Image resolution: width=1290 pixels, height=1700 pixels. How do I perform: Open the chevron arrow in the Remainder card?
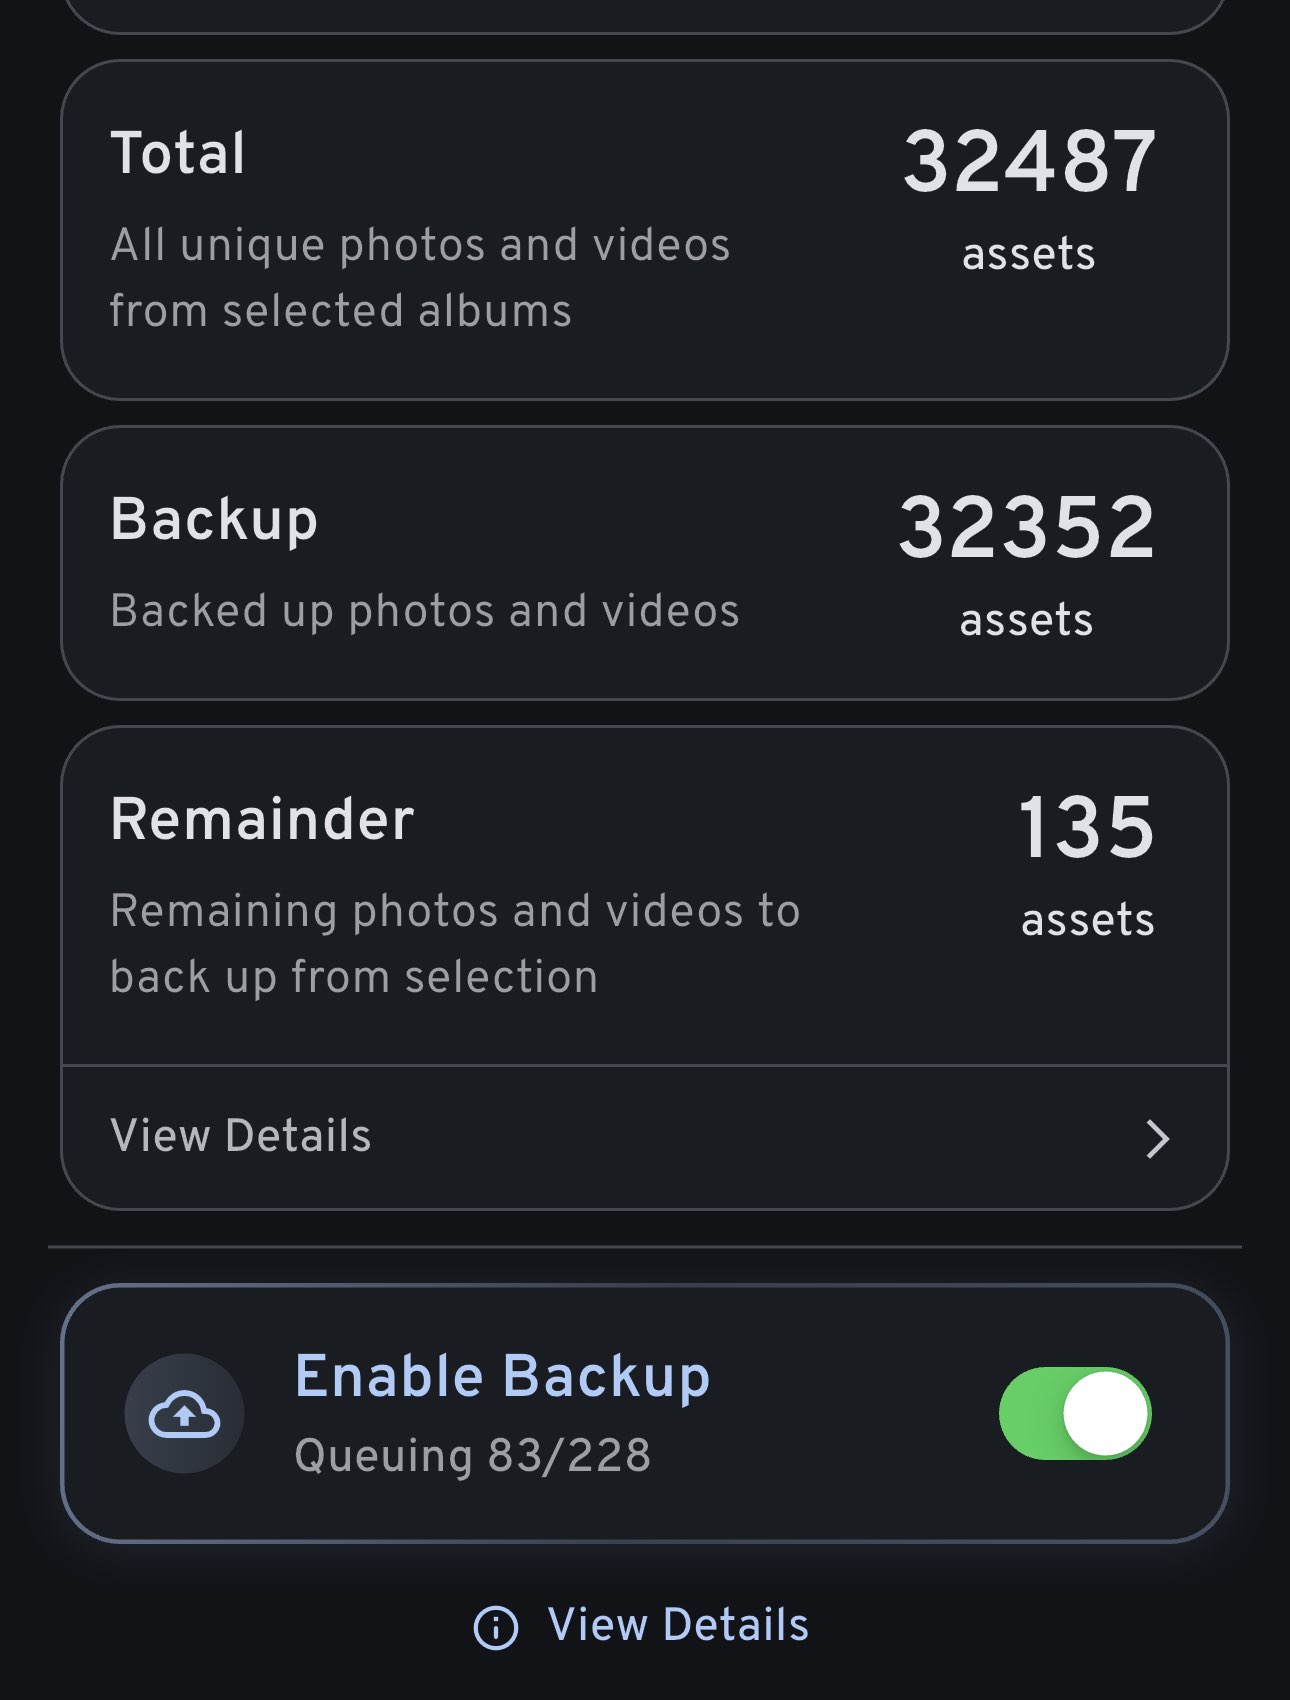1157,1138
